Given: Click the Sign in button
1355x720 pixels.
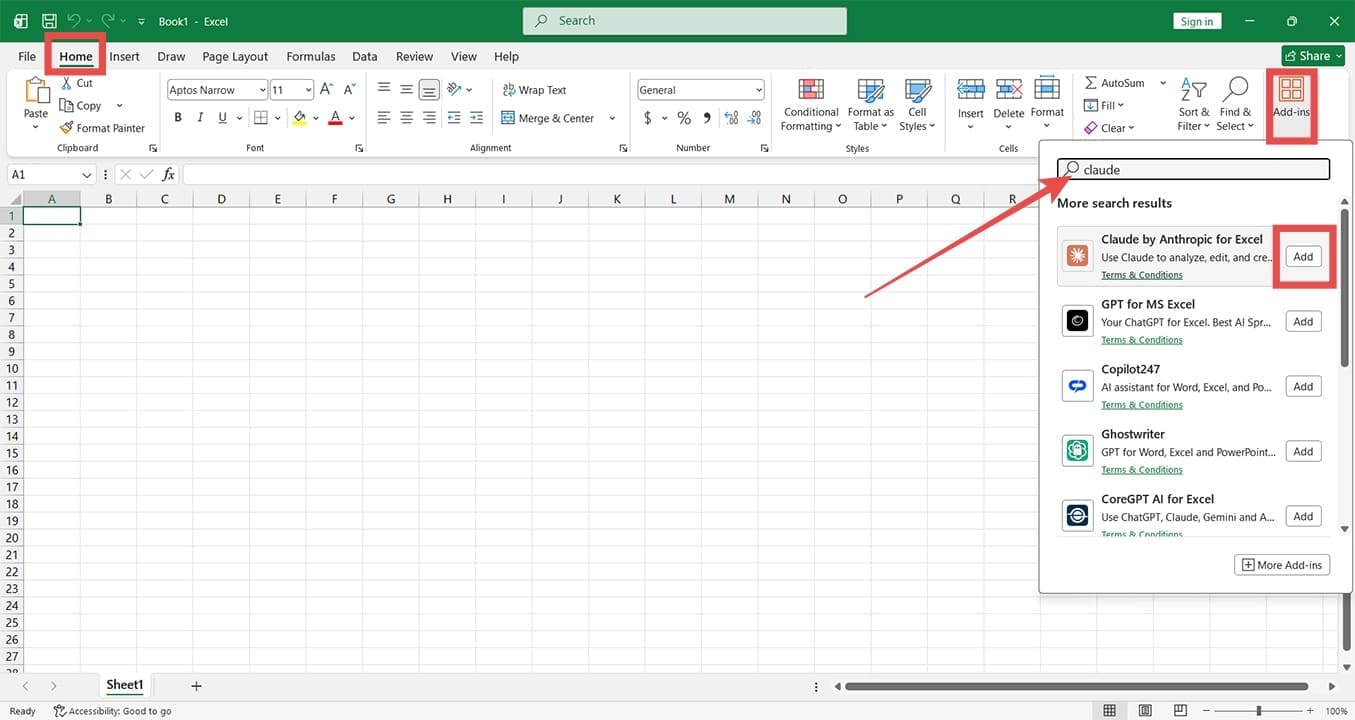Looking at the screenshot, I should point(1196,21).
